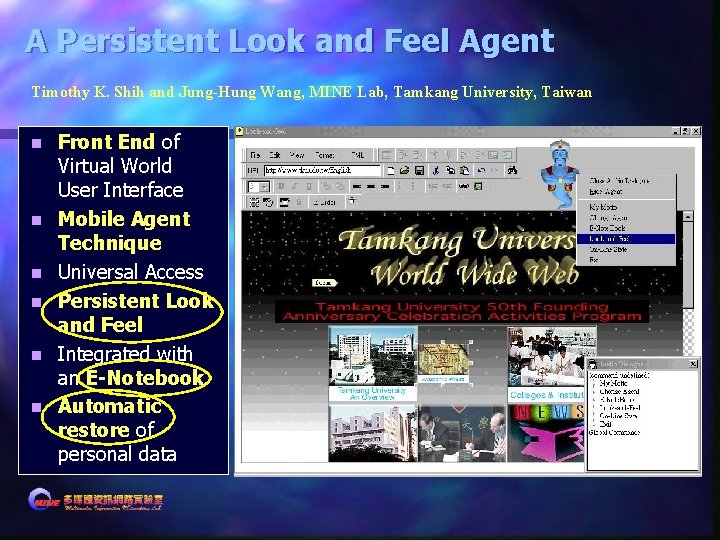
Task: Click the Open folder icon
Action: [x=405, y=170]
